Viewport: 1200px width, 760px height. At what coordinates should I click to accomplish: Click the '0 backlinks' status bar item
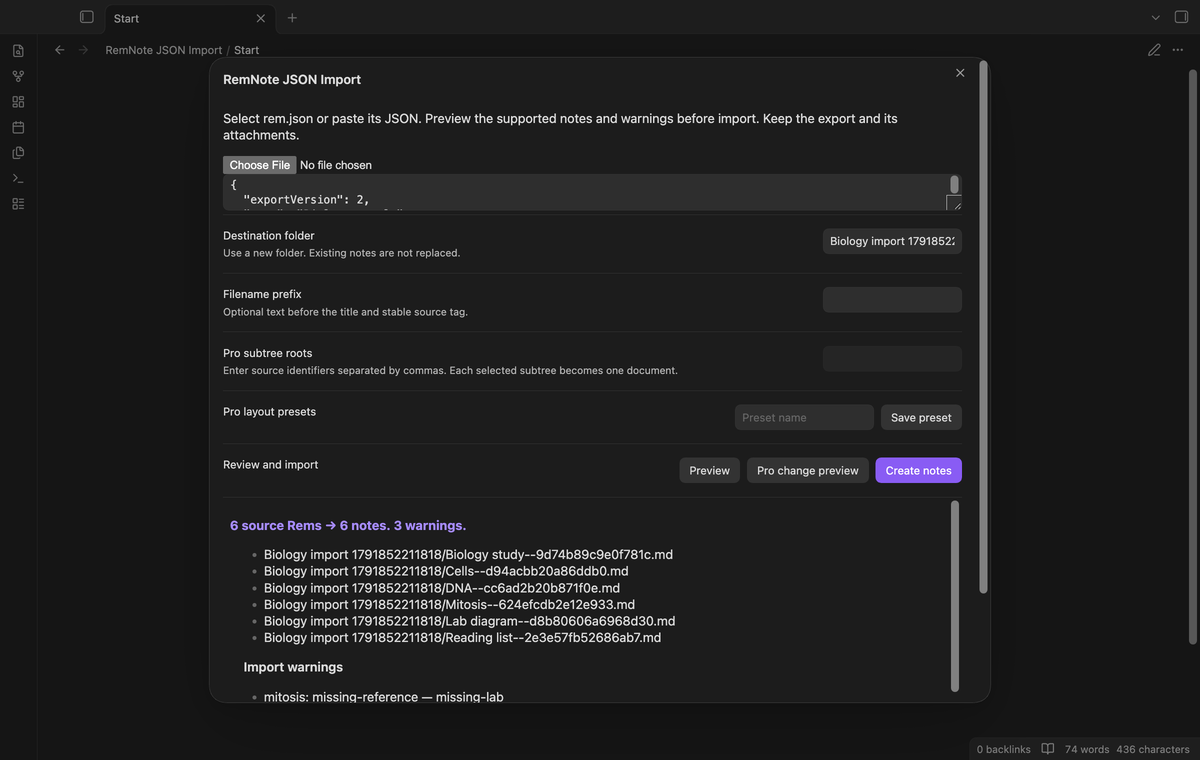(1004, 749)
